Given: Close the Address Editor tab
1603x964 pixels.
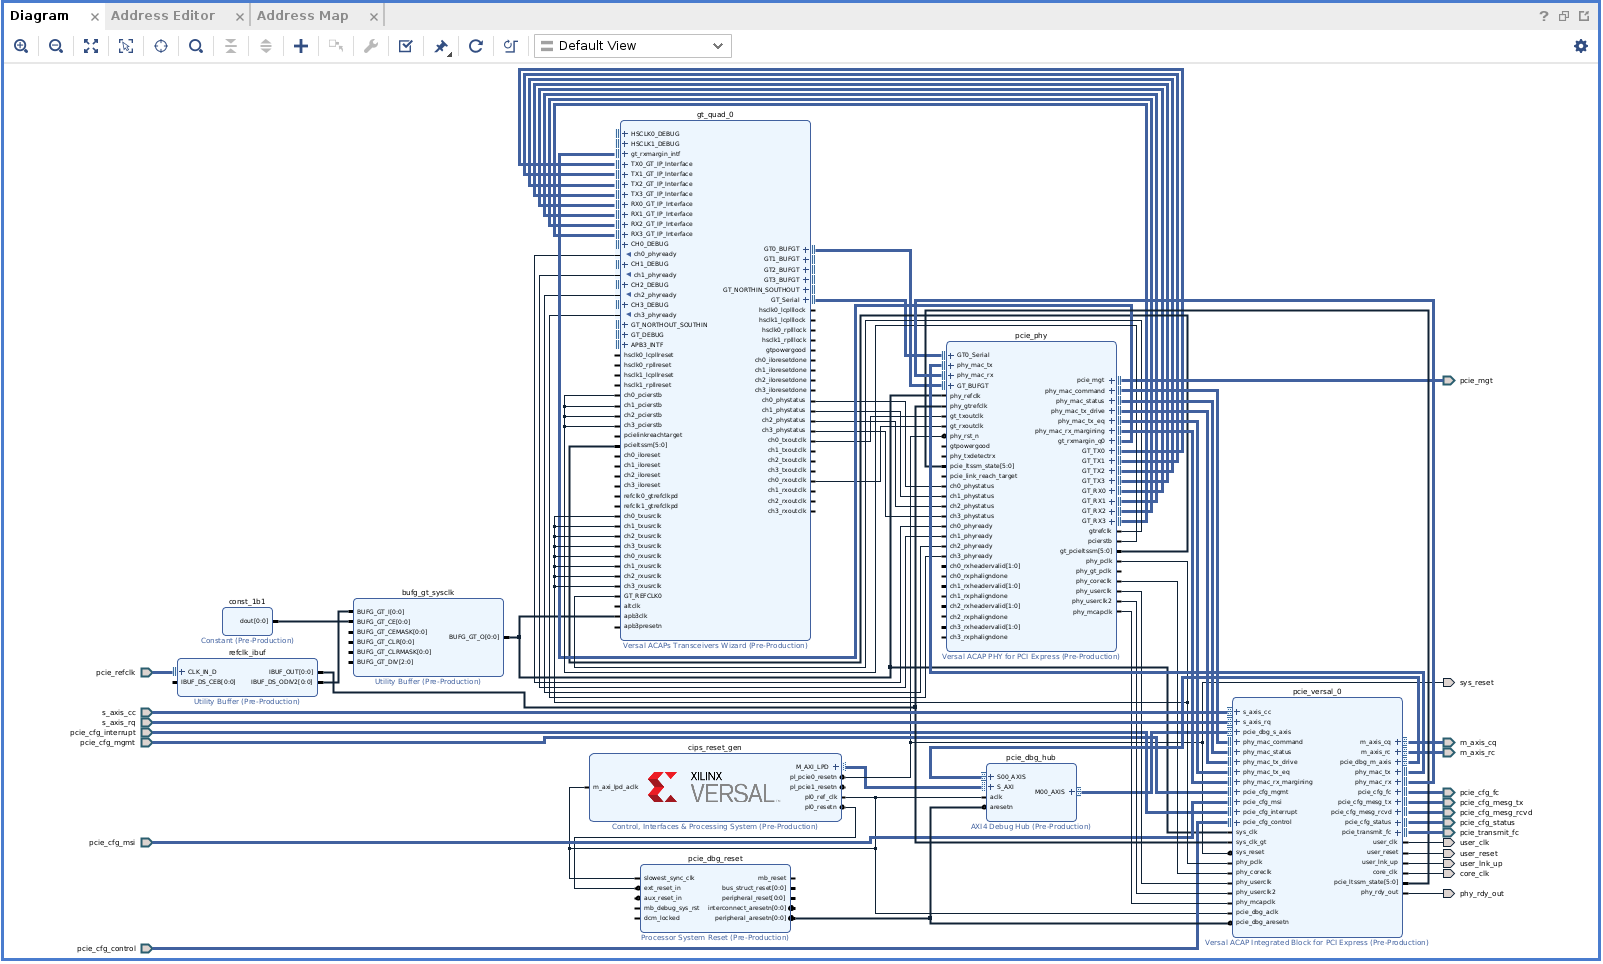Looking at the screenshot, I should 240,17.
